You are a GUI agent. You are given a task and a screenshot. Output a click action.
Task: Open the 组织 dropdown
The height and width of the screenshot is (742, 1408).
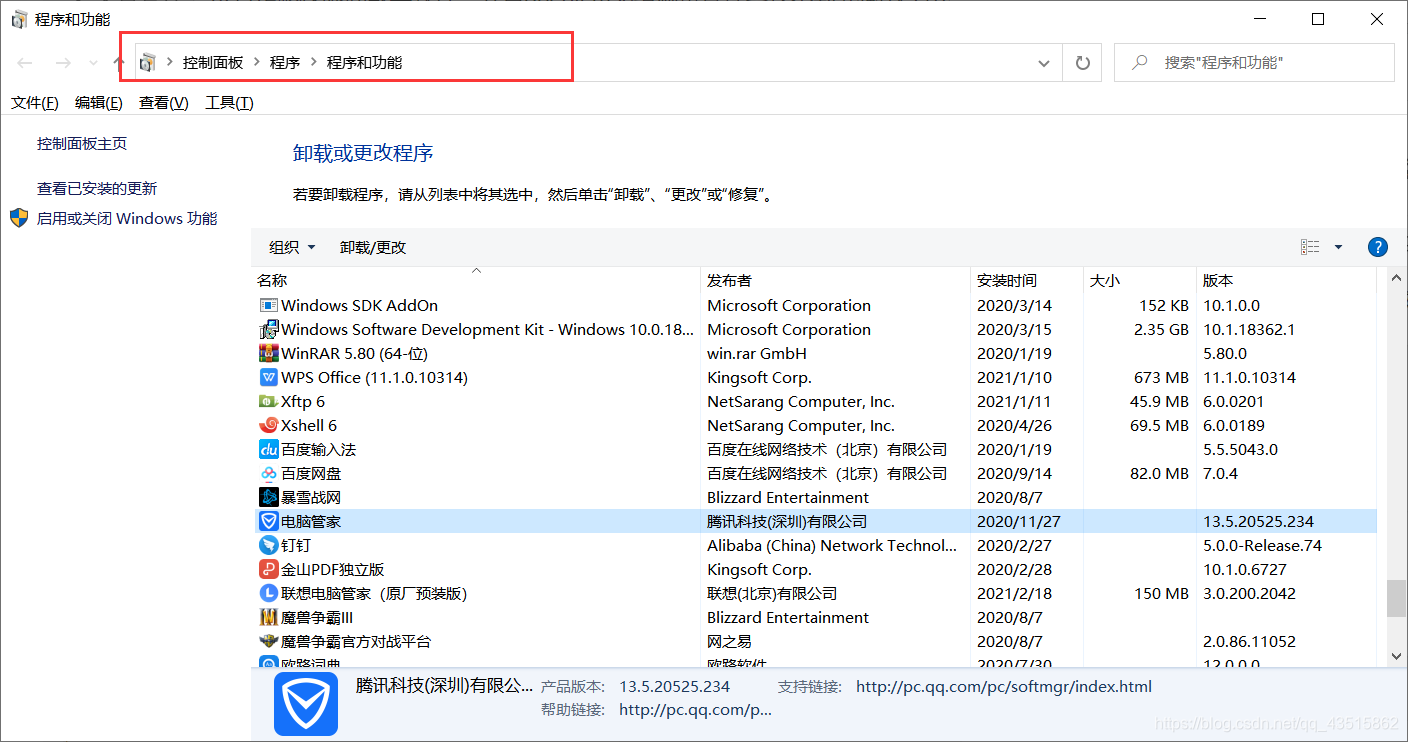[292, 247]
